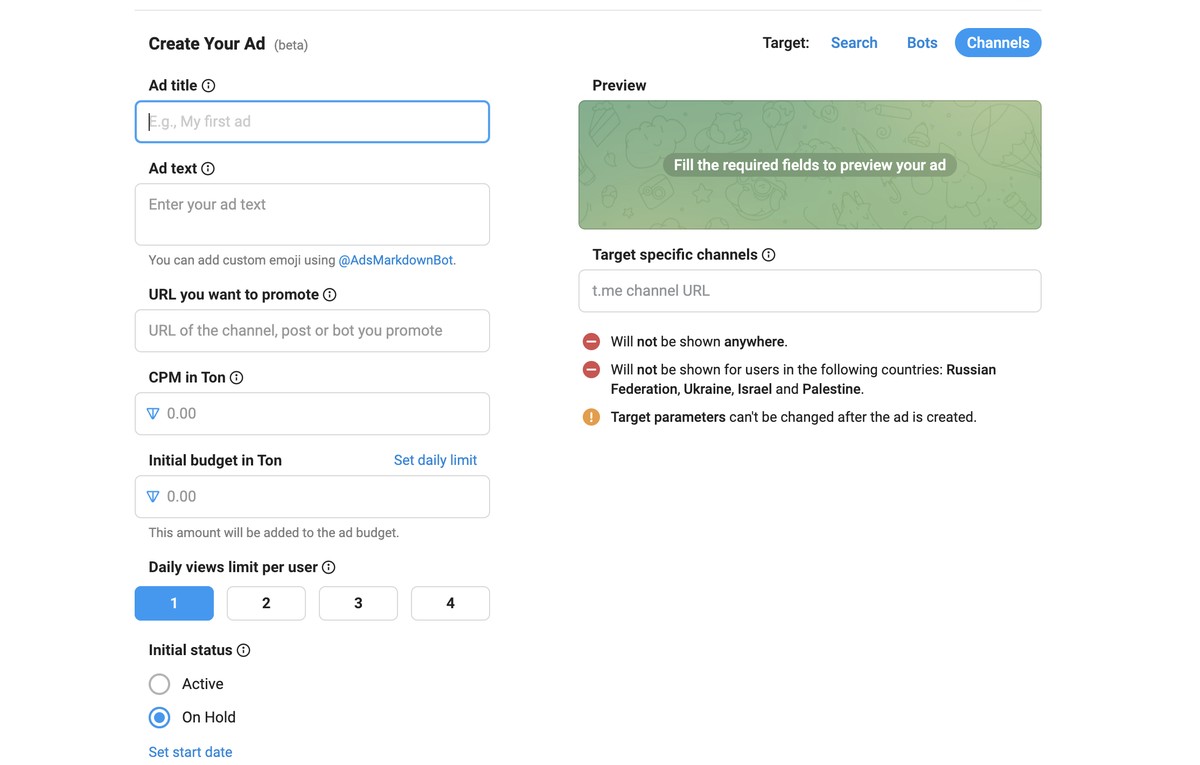This screenshot has width=1200, height=765.
Task: Choose daily views limit of 2
Action: pyautogui.click(x=266, y=603)
